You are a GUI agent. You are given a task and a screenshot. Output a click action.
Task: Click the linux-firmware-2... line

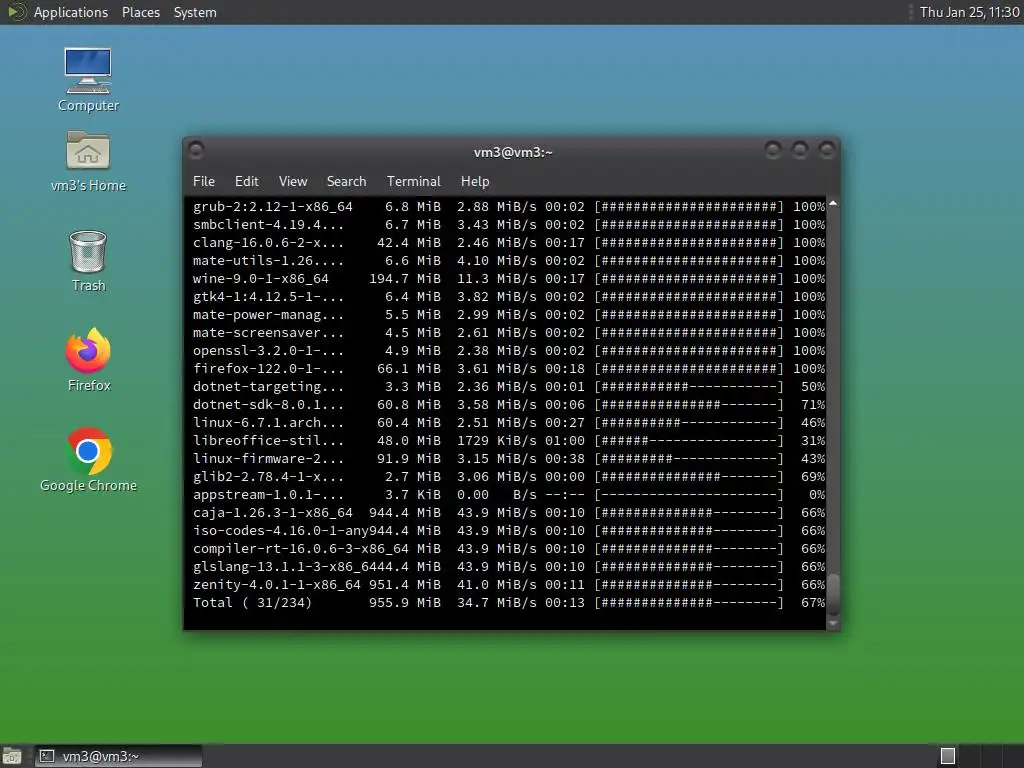[x=509, y=458]
